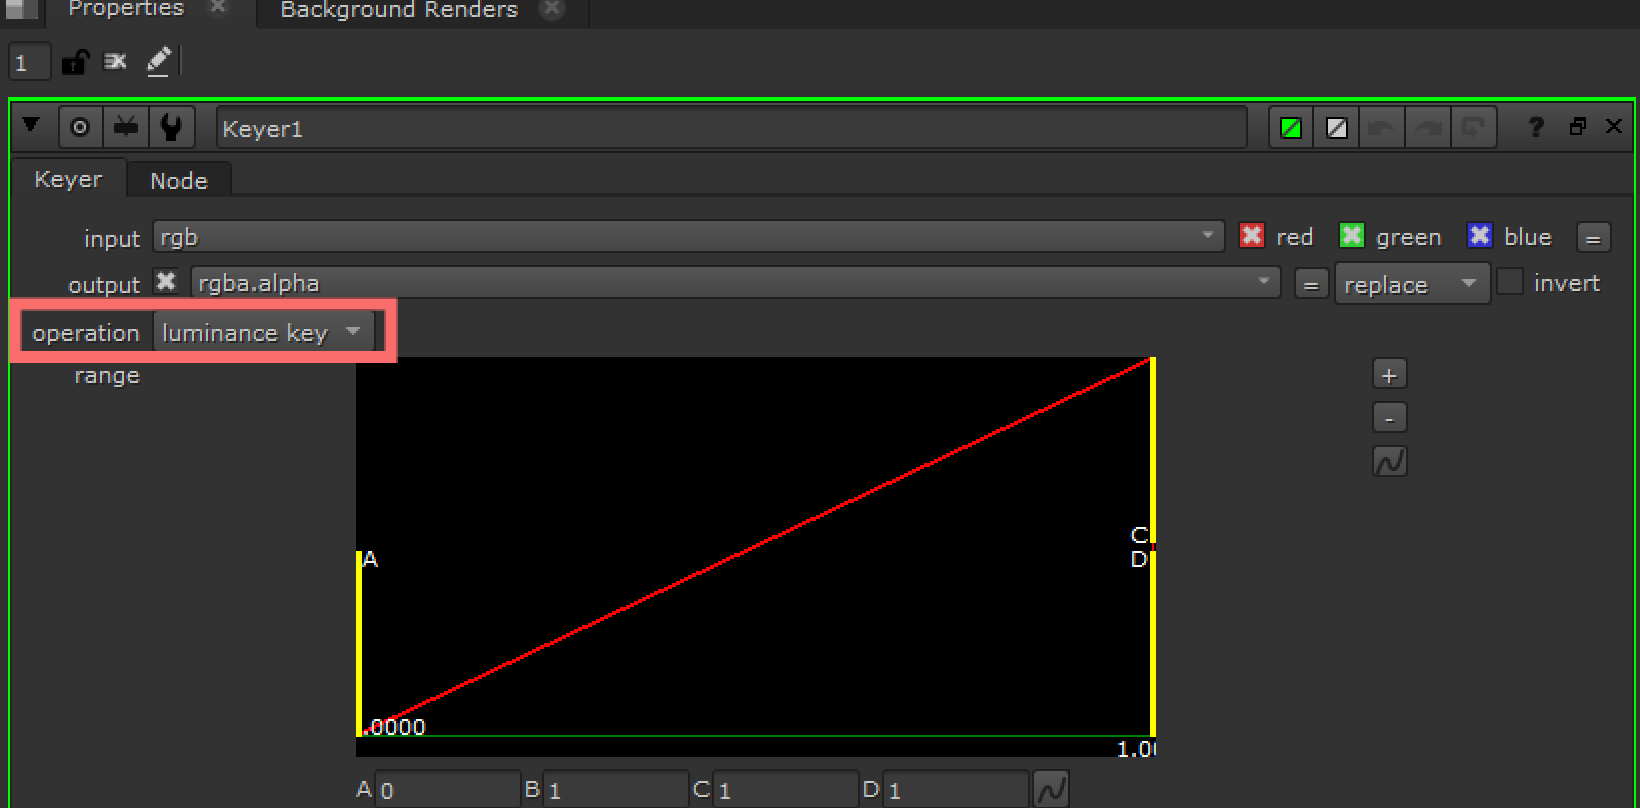This screenshot has width=1640, height=808.
Task: Enable the invert checkbox
Action: (x=1510, y=283)
